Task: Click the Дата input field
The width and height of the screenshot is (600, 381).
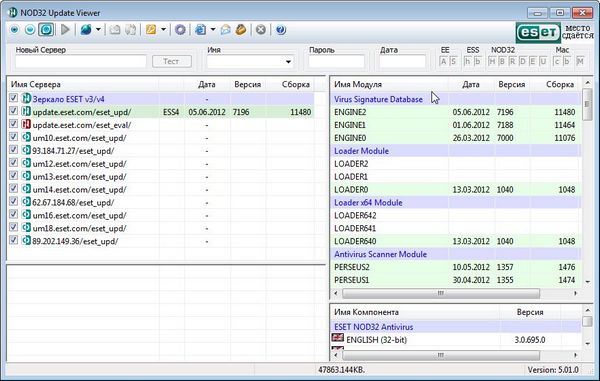Action: [x=402, y=62]
